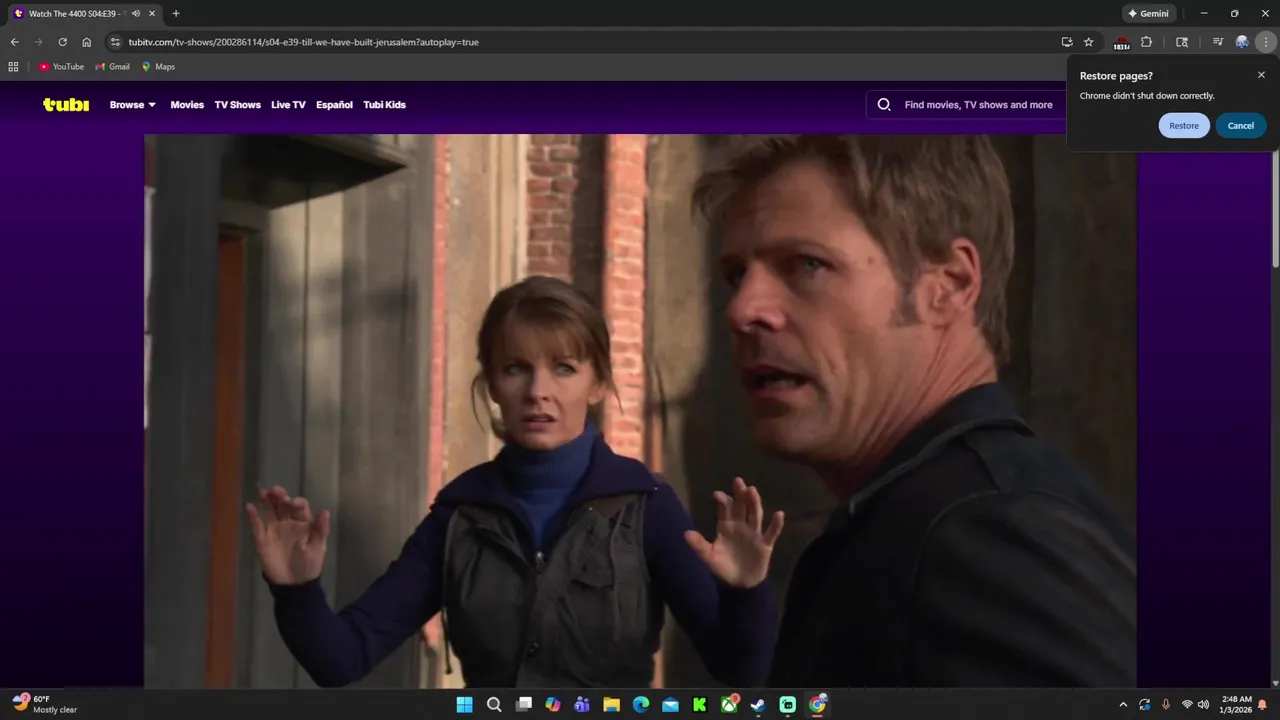
Task: Open the Chrome home page
Action: click(87, 42)
